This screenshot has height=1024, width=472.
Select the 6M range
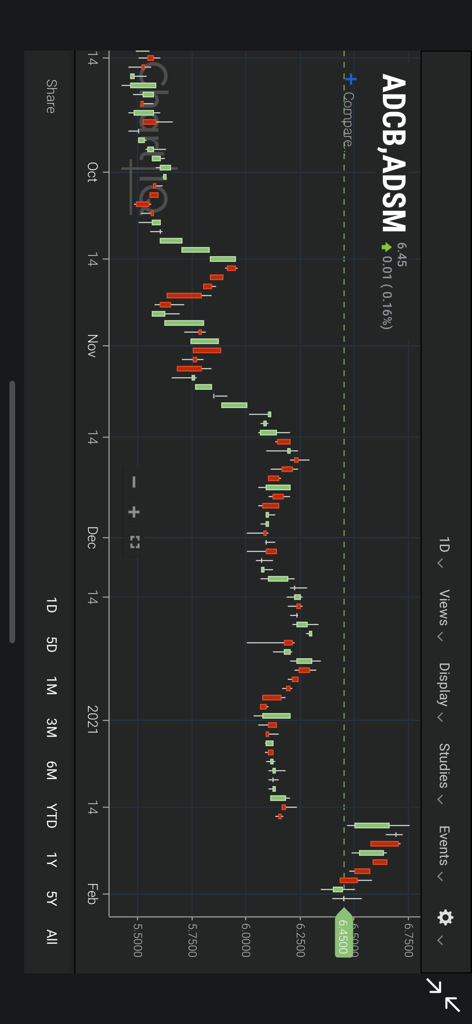pyautogui.click(x=52, y=771)
